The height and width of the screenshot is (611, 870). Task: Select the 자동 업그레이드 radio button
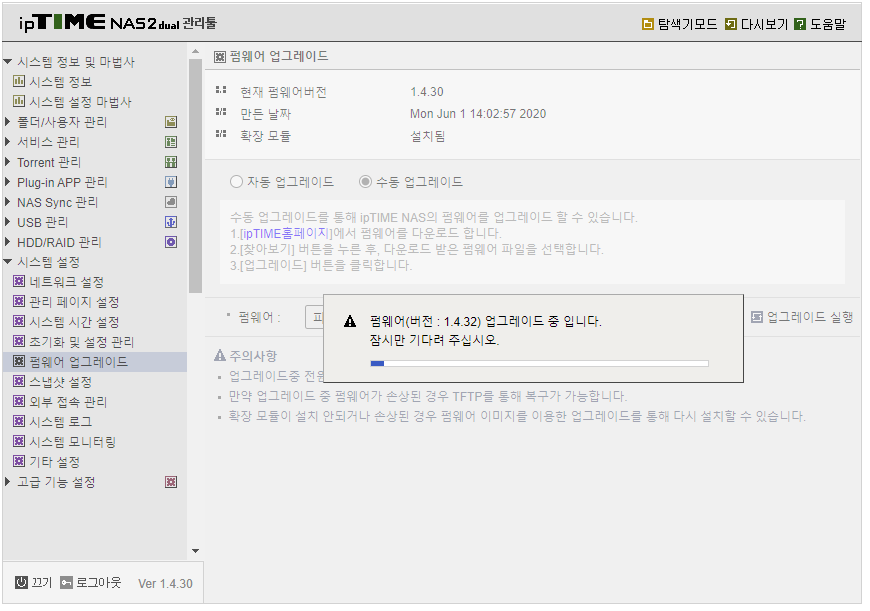point(236,182)
